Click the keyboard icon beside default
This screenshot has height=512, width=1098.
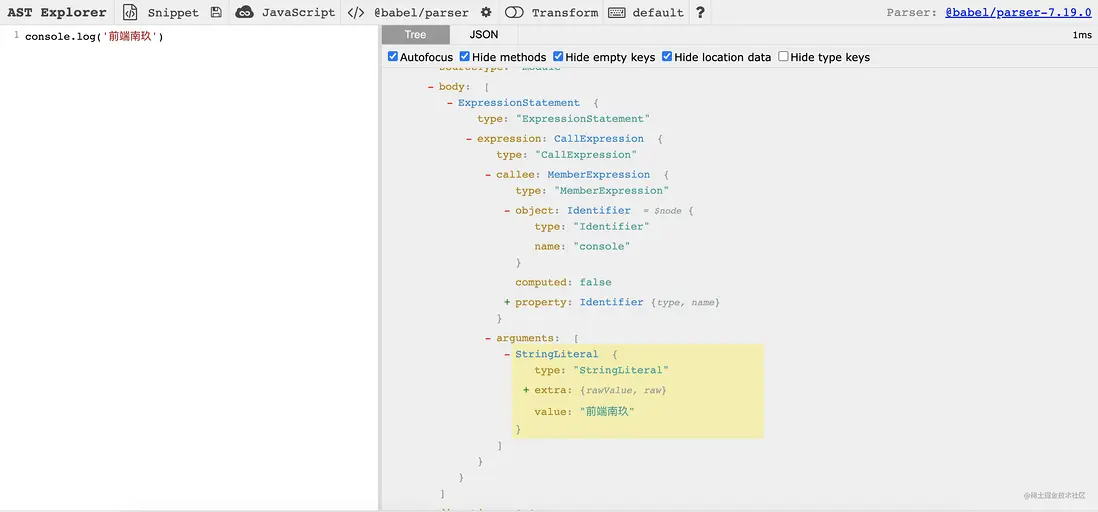click(x=617, y=13)
